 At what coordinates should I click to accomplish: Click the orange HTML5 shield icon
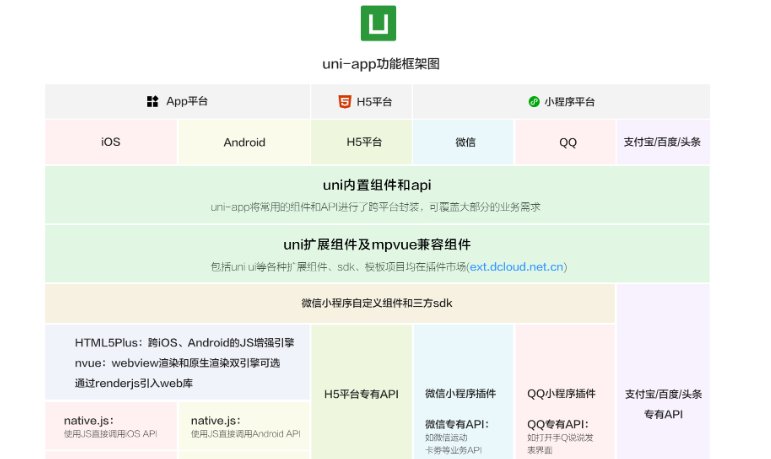tap(345, 101)
